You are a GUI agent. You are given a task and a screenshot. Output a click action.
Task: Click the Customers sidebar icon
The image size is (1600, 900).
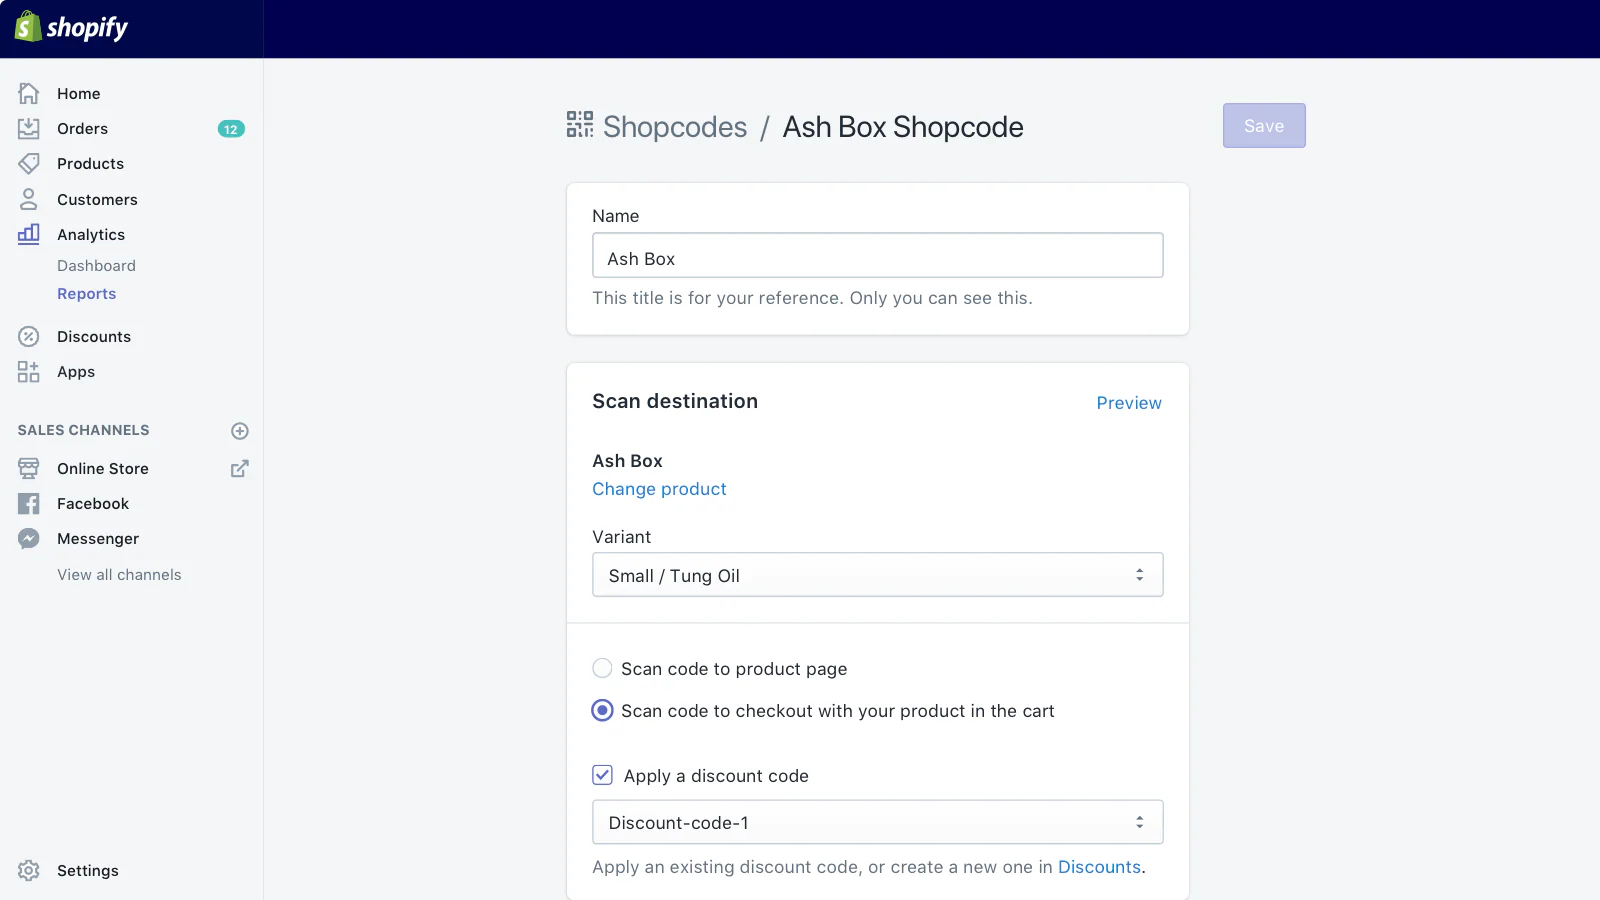click(28, 199)
